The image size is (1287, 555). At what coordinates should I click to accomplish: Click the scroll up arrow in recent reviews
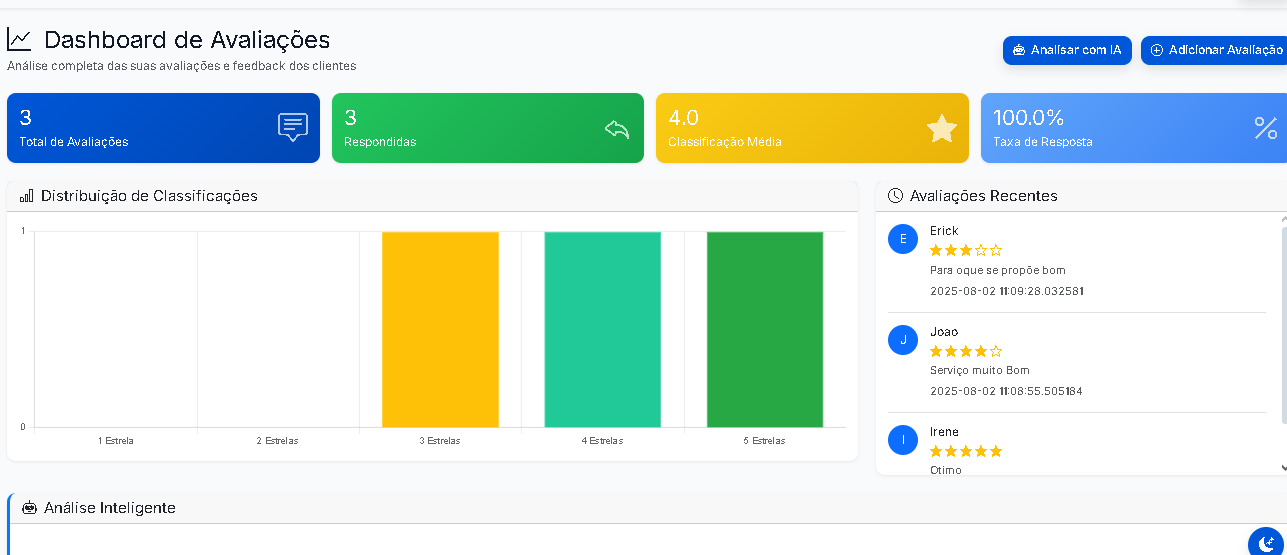click(x=1284, y=219)
